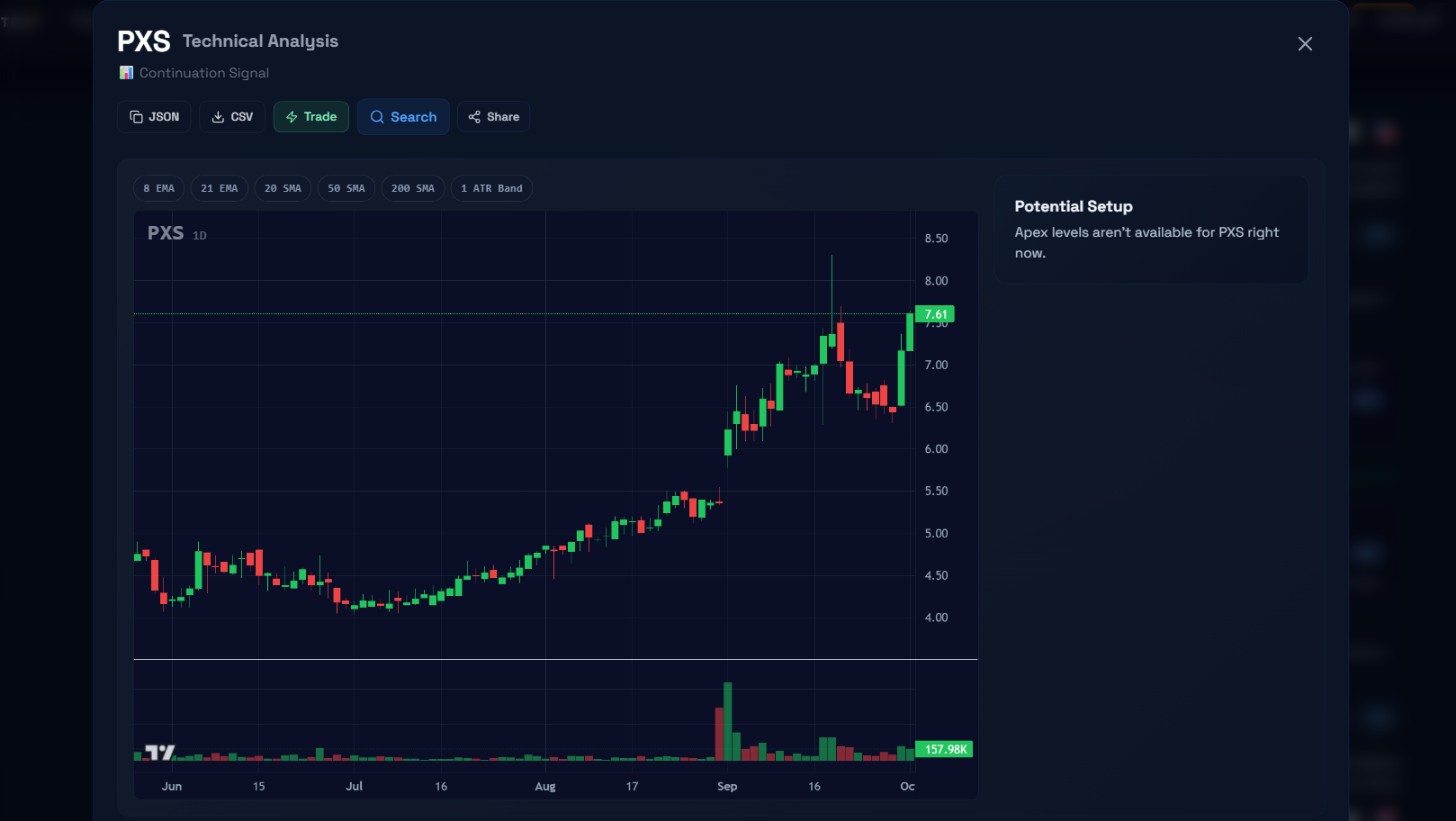The image size is (1456, 821).
Task: Show the 200 SMA line
Action: [x=413, y=188]
